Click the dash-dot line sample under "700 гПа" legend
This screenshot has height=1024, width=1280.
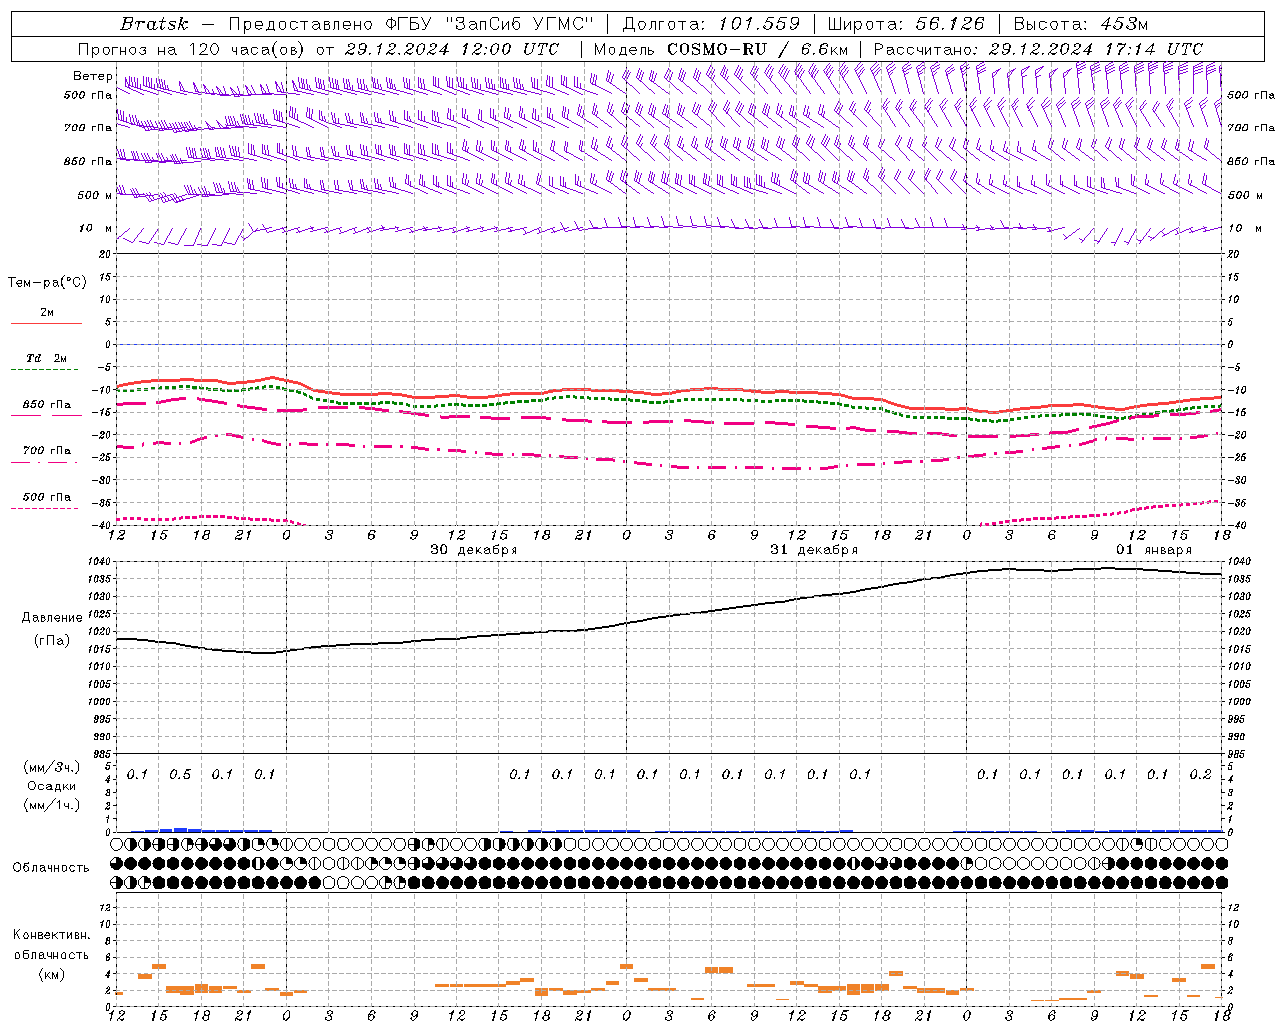[46, 462]
